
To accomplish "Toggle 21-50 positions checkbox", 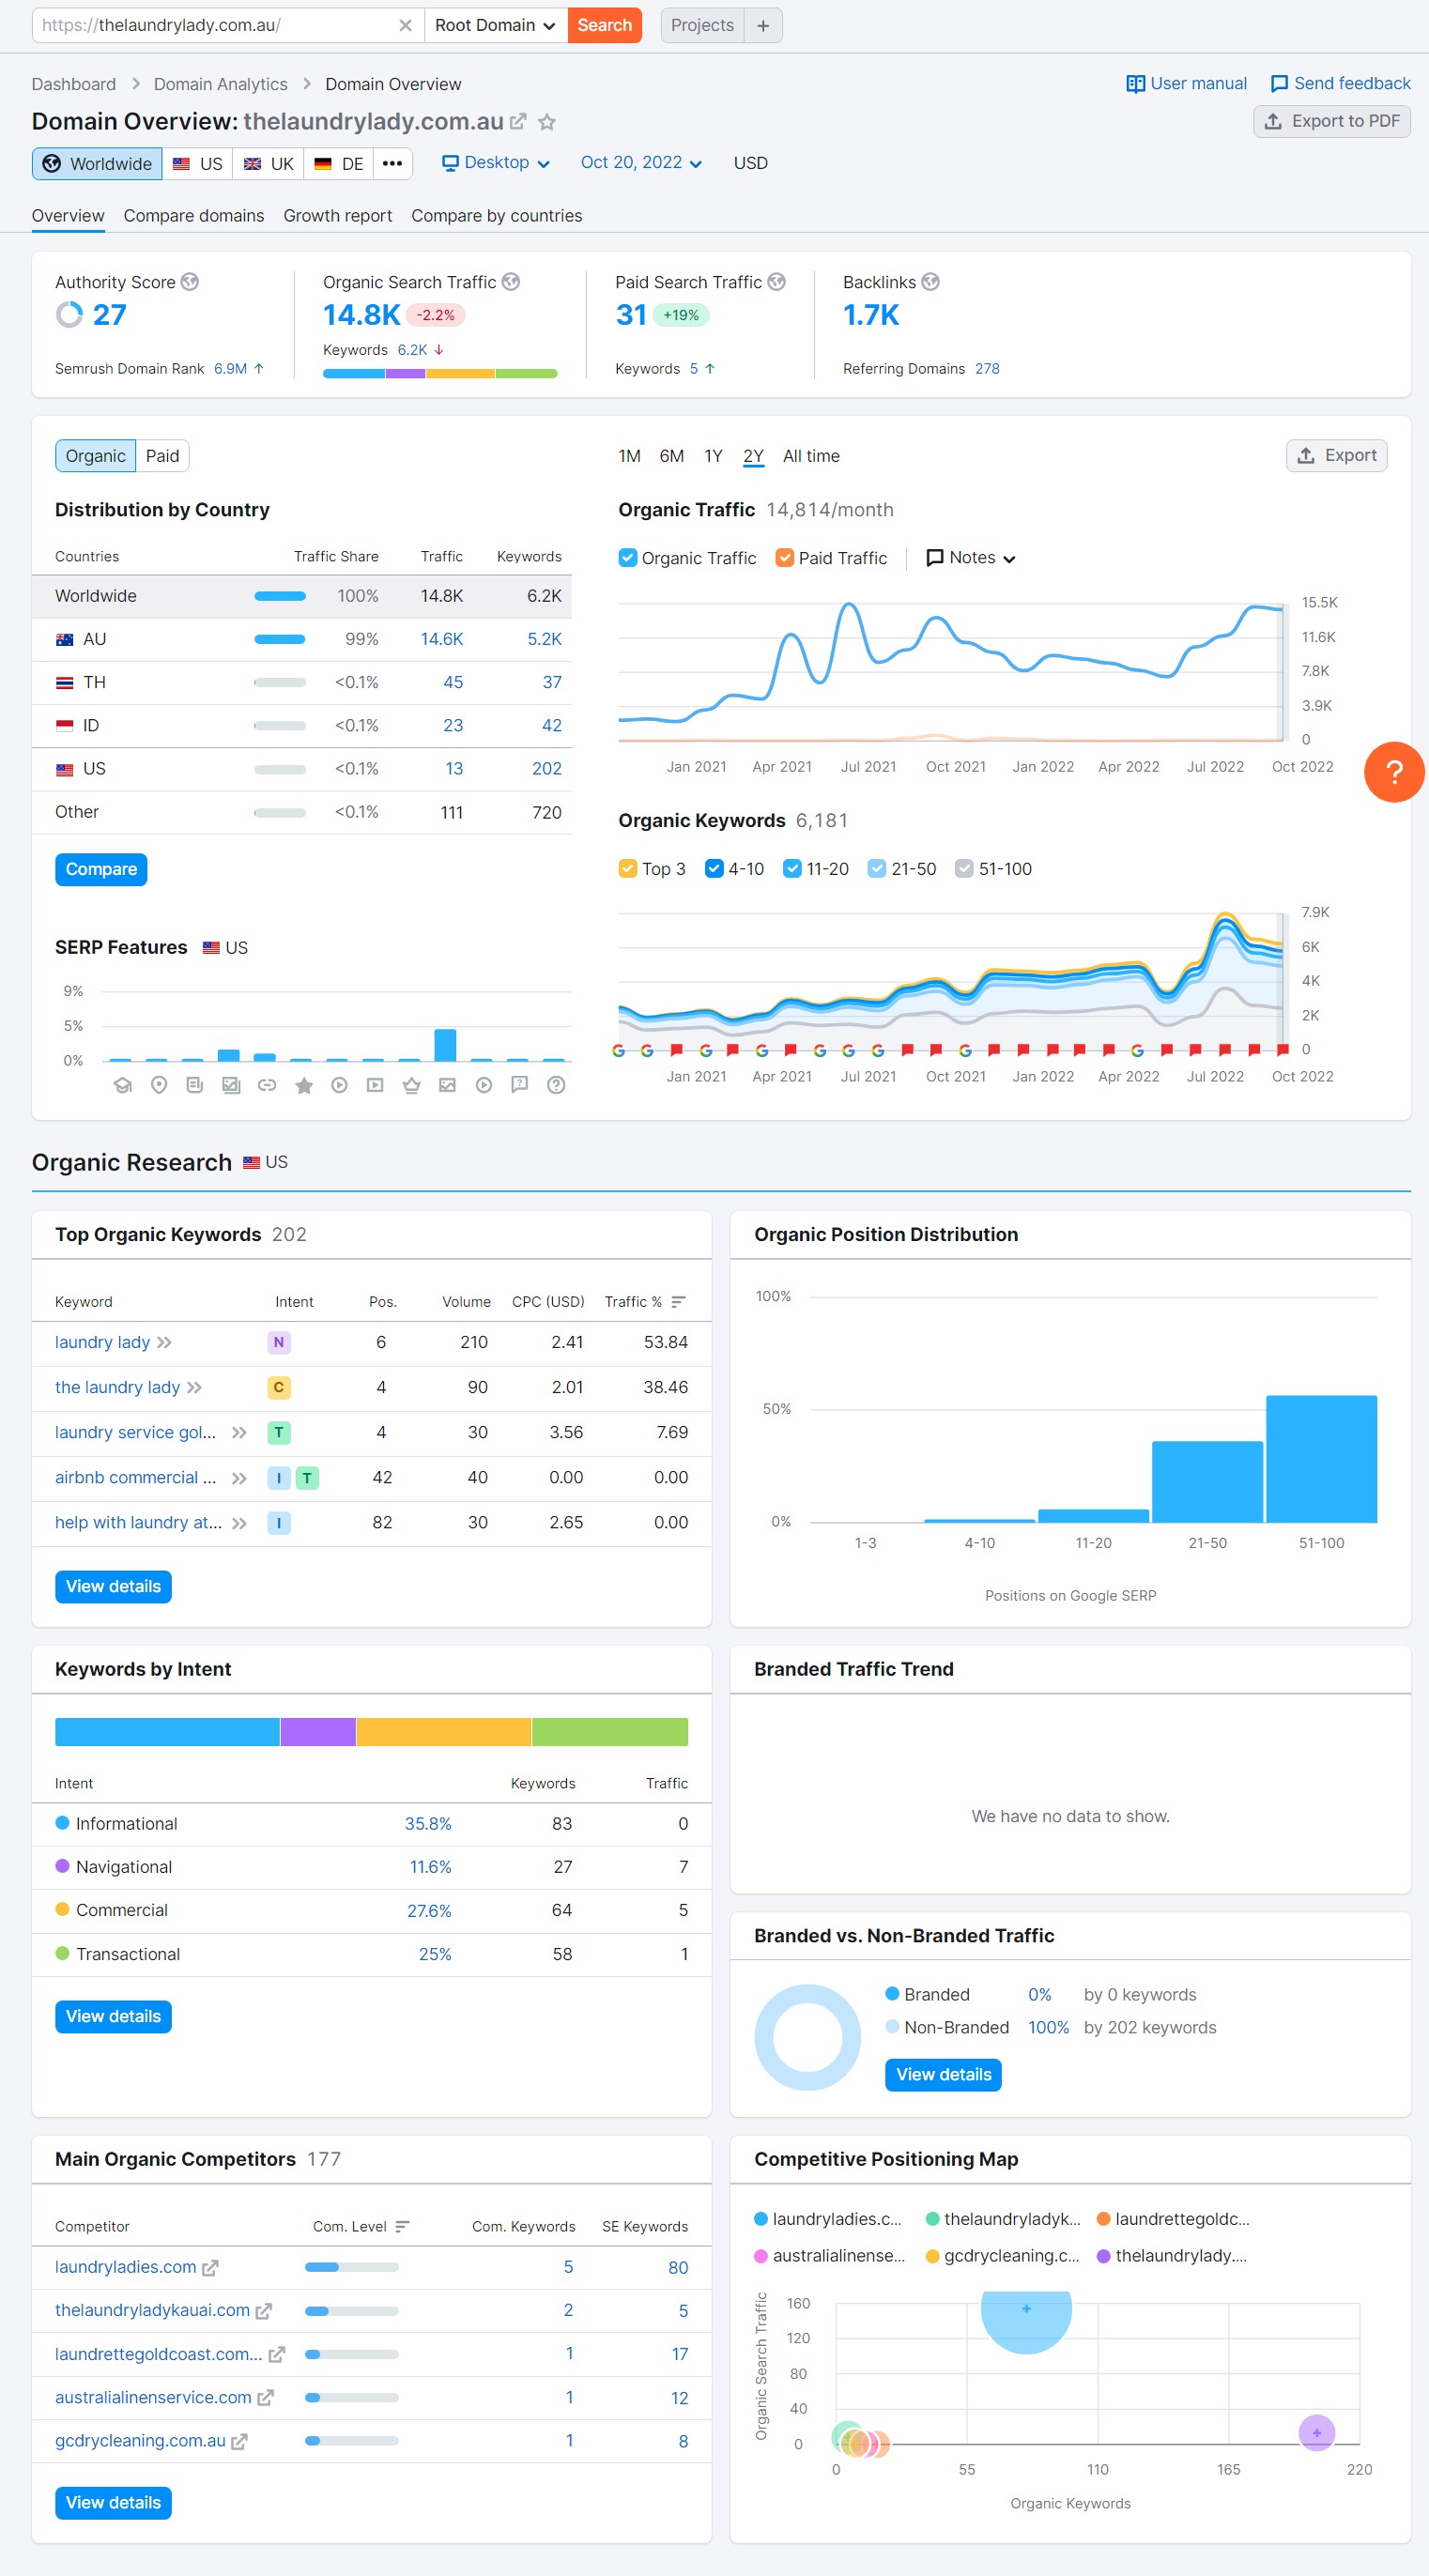I will coord(877,868).
